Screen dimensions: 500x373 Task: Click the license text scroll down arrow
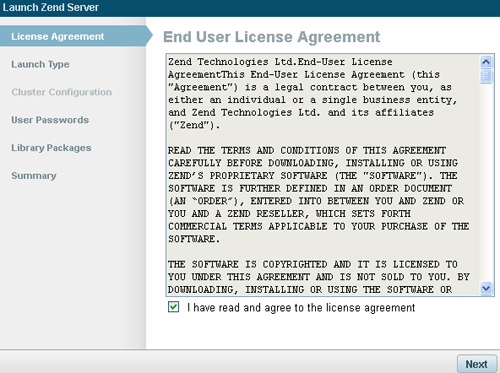[486, 288]
